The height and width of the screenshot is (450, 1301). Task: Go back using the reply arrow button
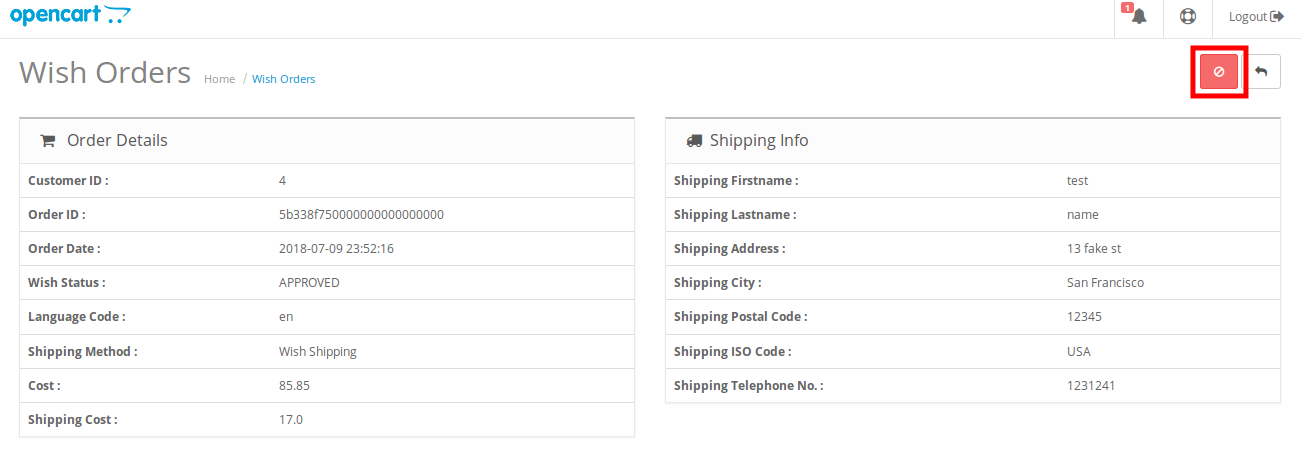click(1261, 72)
